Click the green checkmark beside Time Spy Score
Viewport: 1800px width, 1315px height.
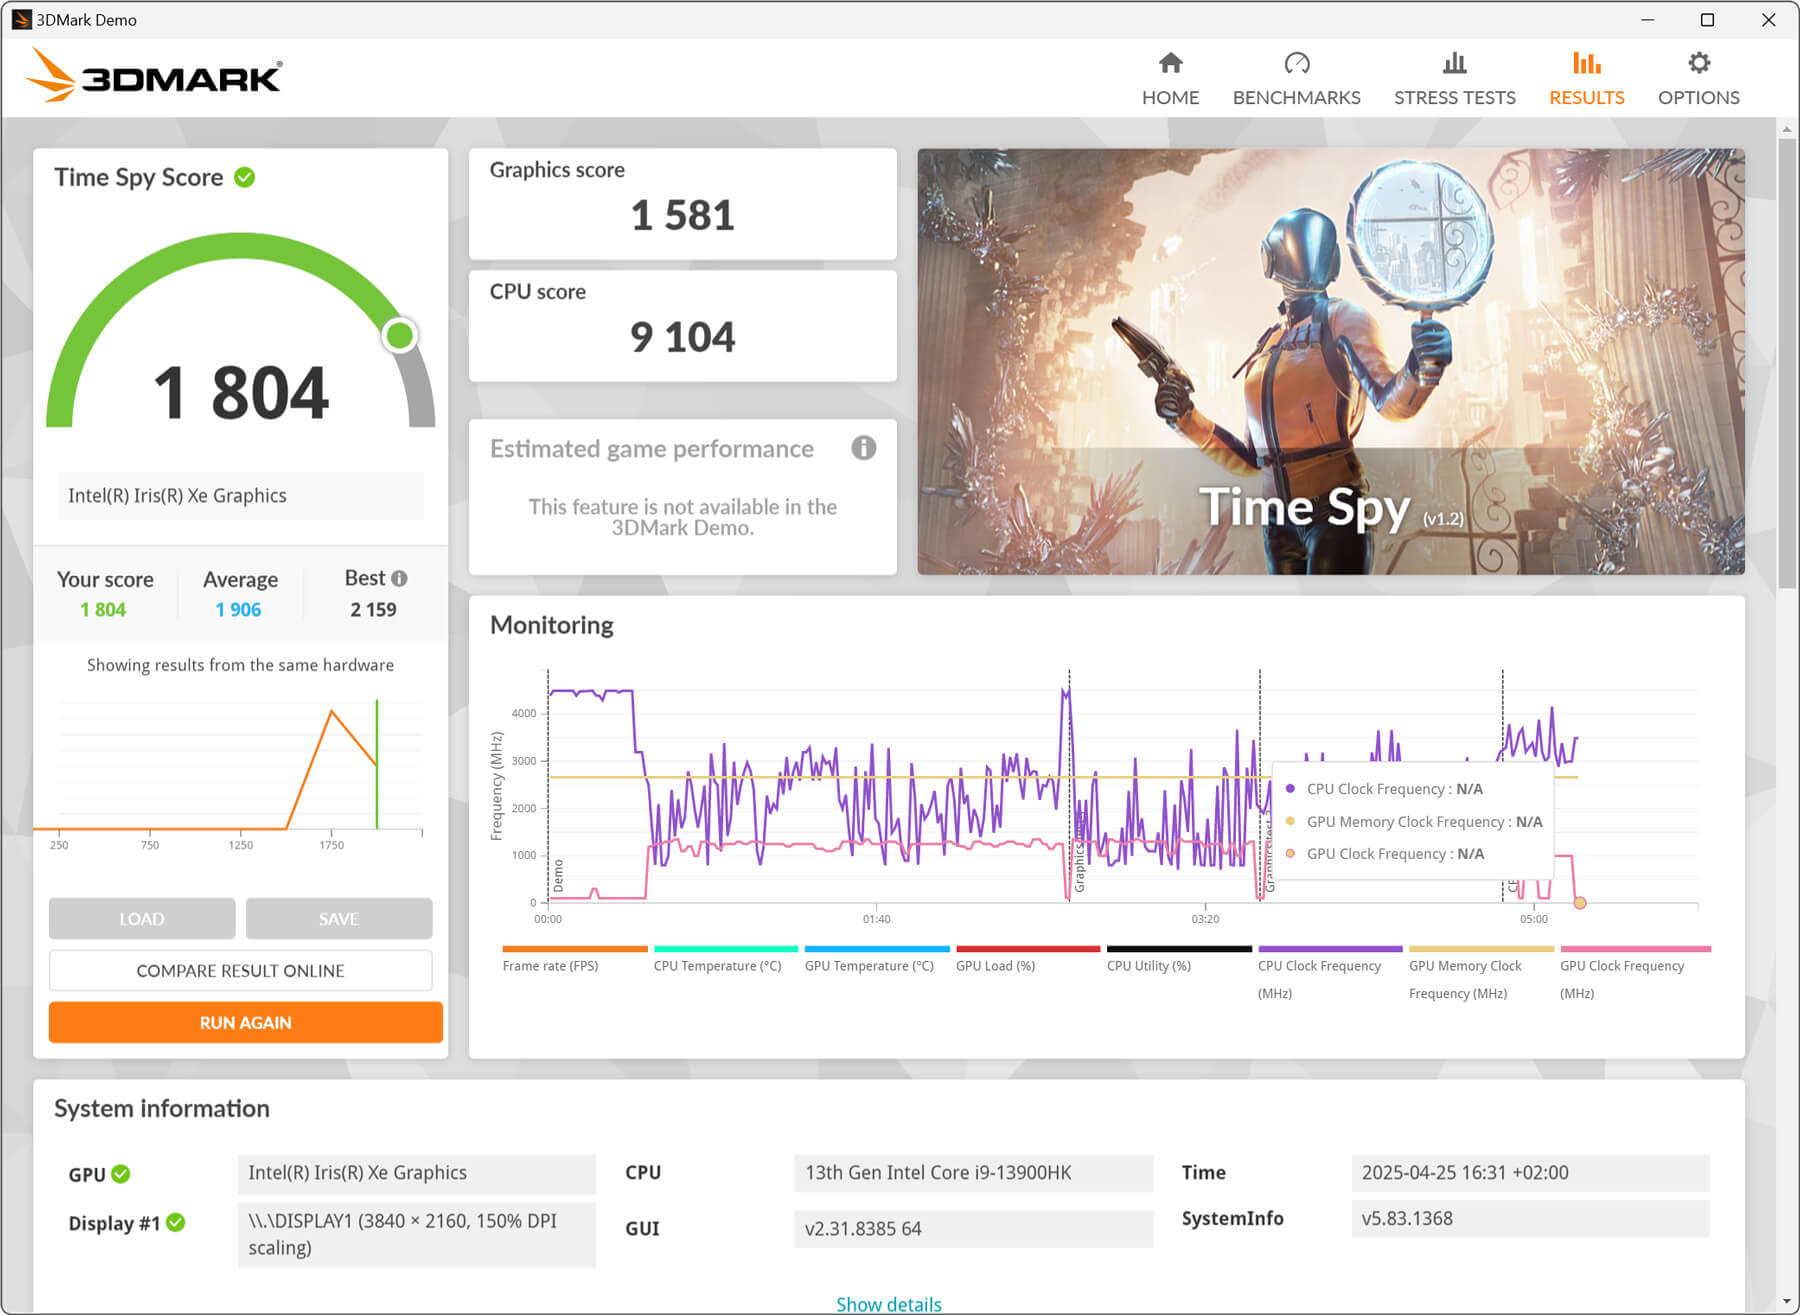tap(245, 177)
